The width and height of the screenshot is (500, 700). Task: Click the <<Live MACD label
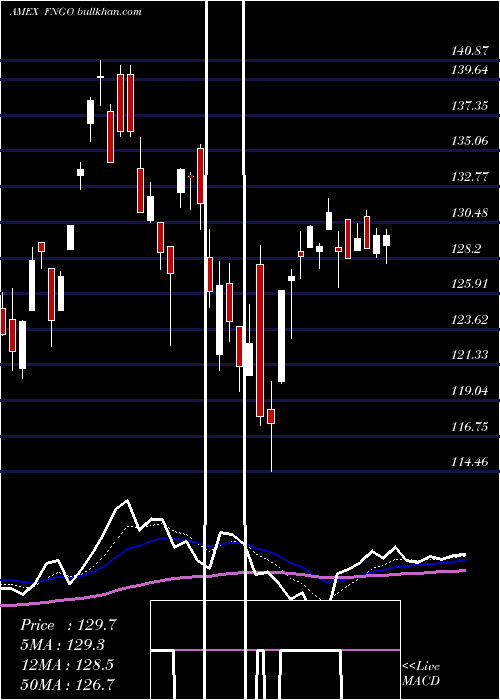[421, 673]
